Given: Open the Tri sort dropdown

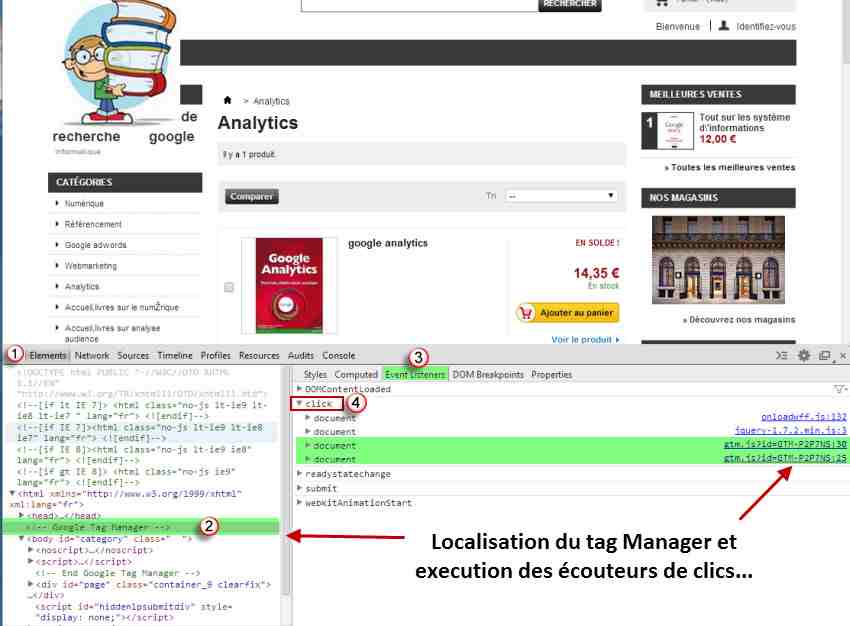Looking at the screenshot, I should point(561,196).
